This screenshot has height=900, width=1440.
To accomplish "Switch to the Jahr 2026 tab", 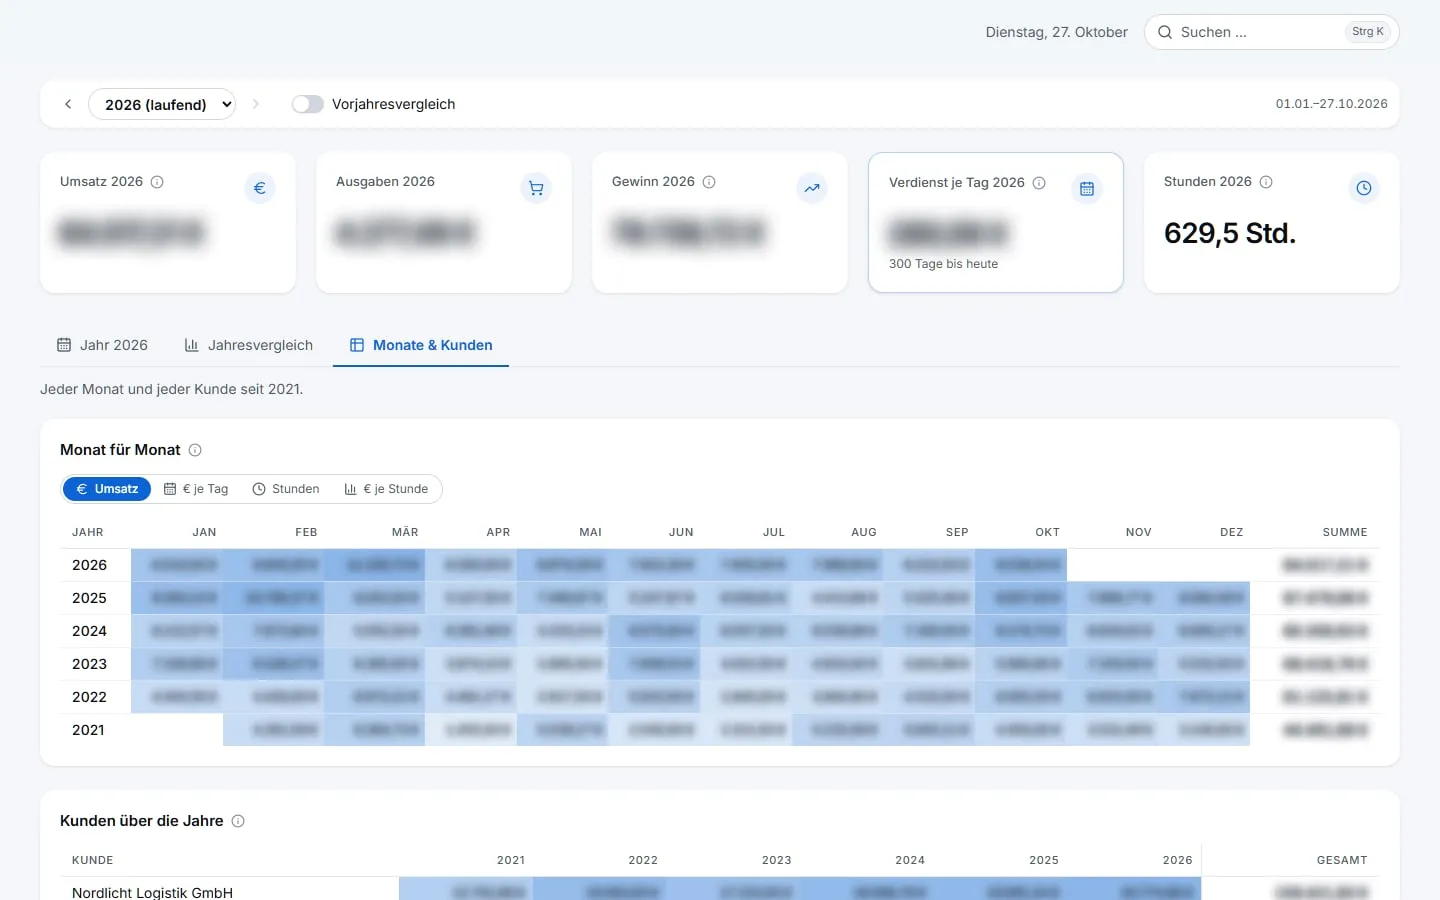I will click(x=102, y=345).
